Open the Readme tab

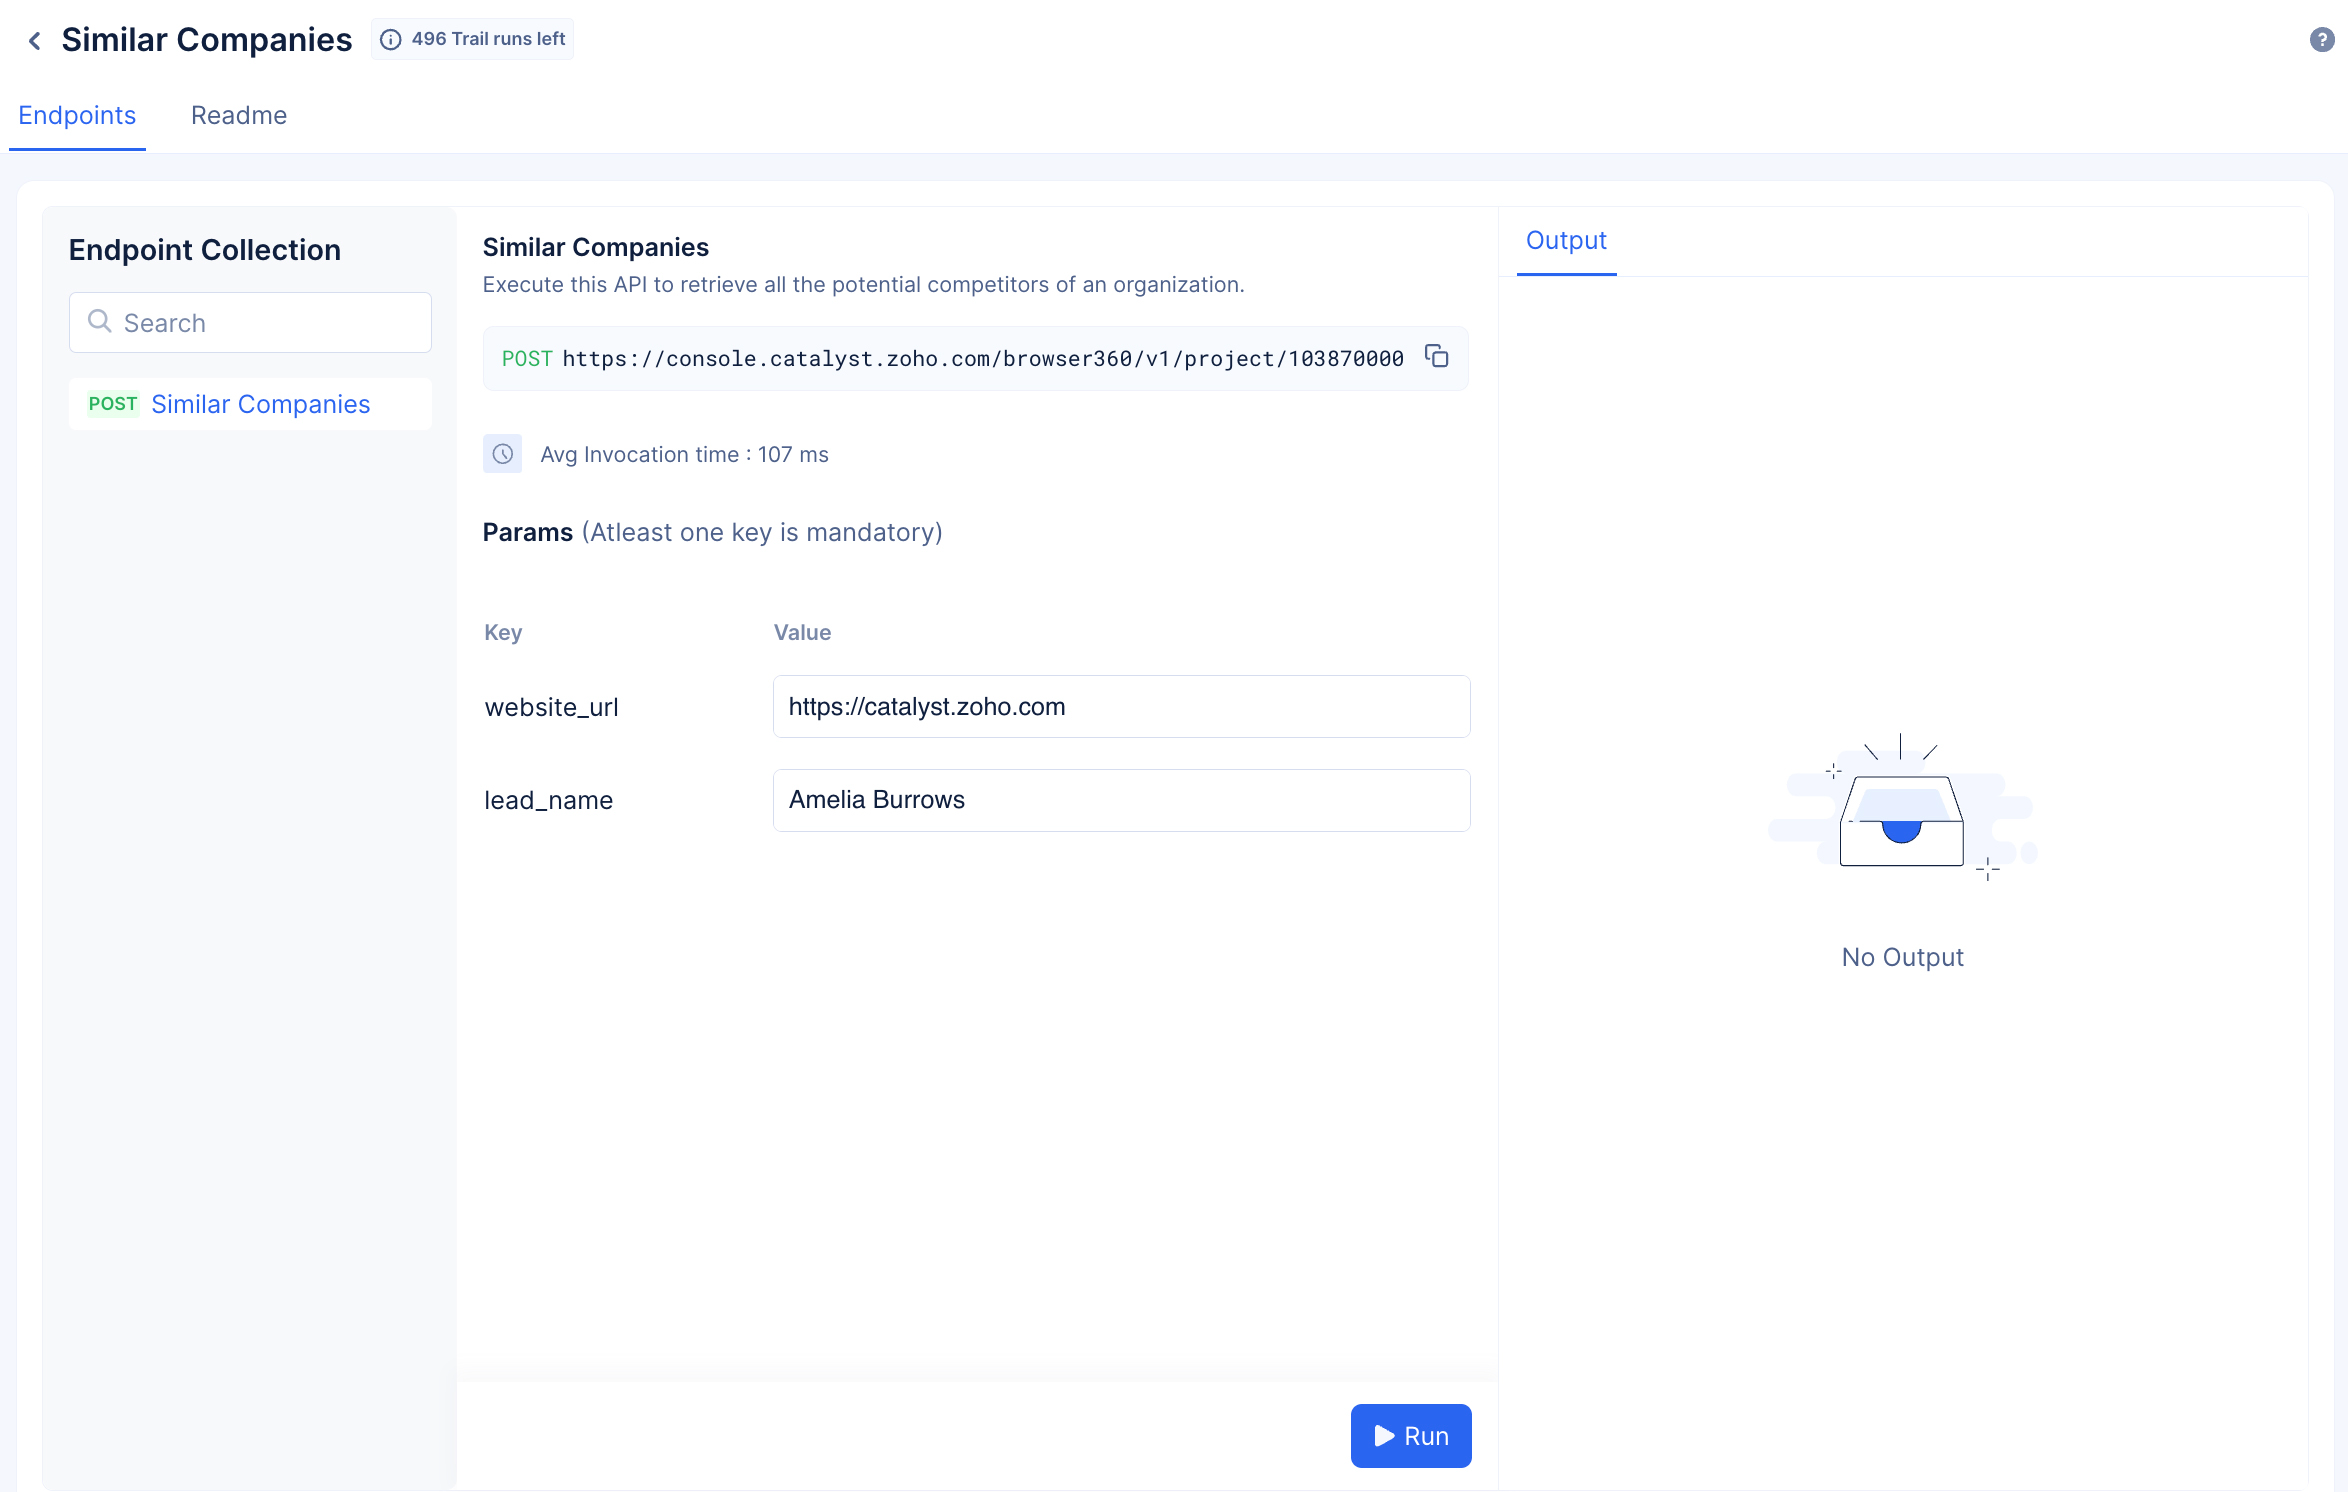[239, 116]
